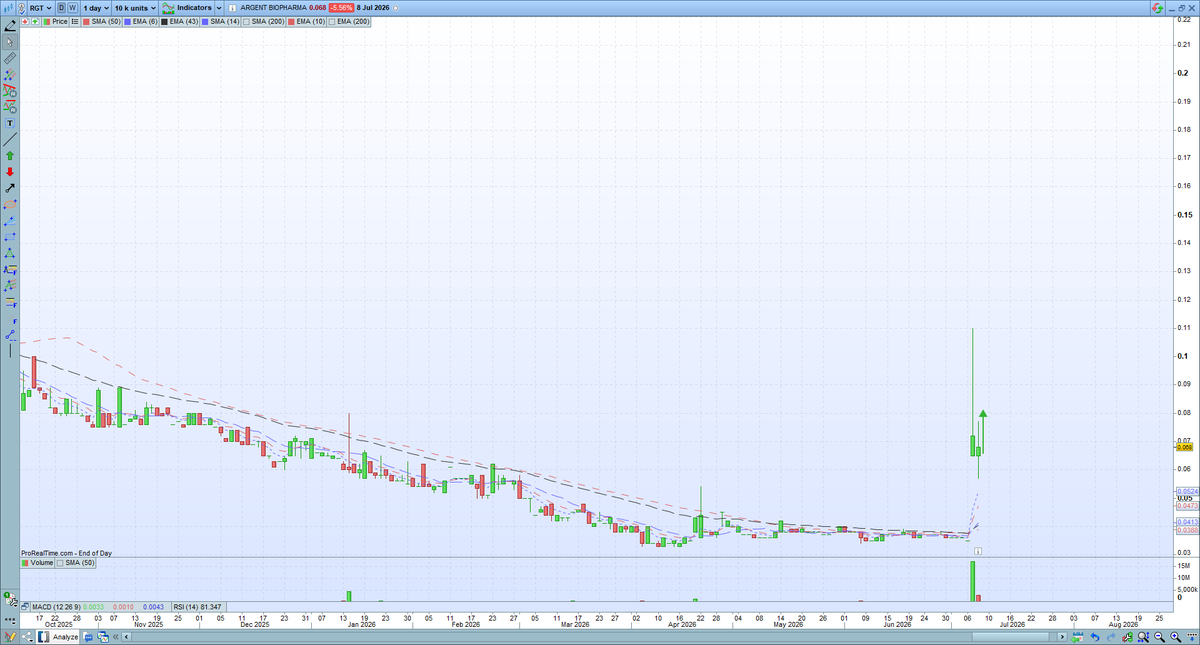The image size is (1200, 645).
Task: Toggle the SMA (14) indicator
Action: pyautogui.click(x=220, y=21)
